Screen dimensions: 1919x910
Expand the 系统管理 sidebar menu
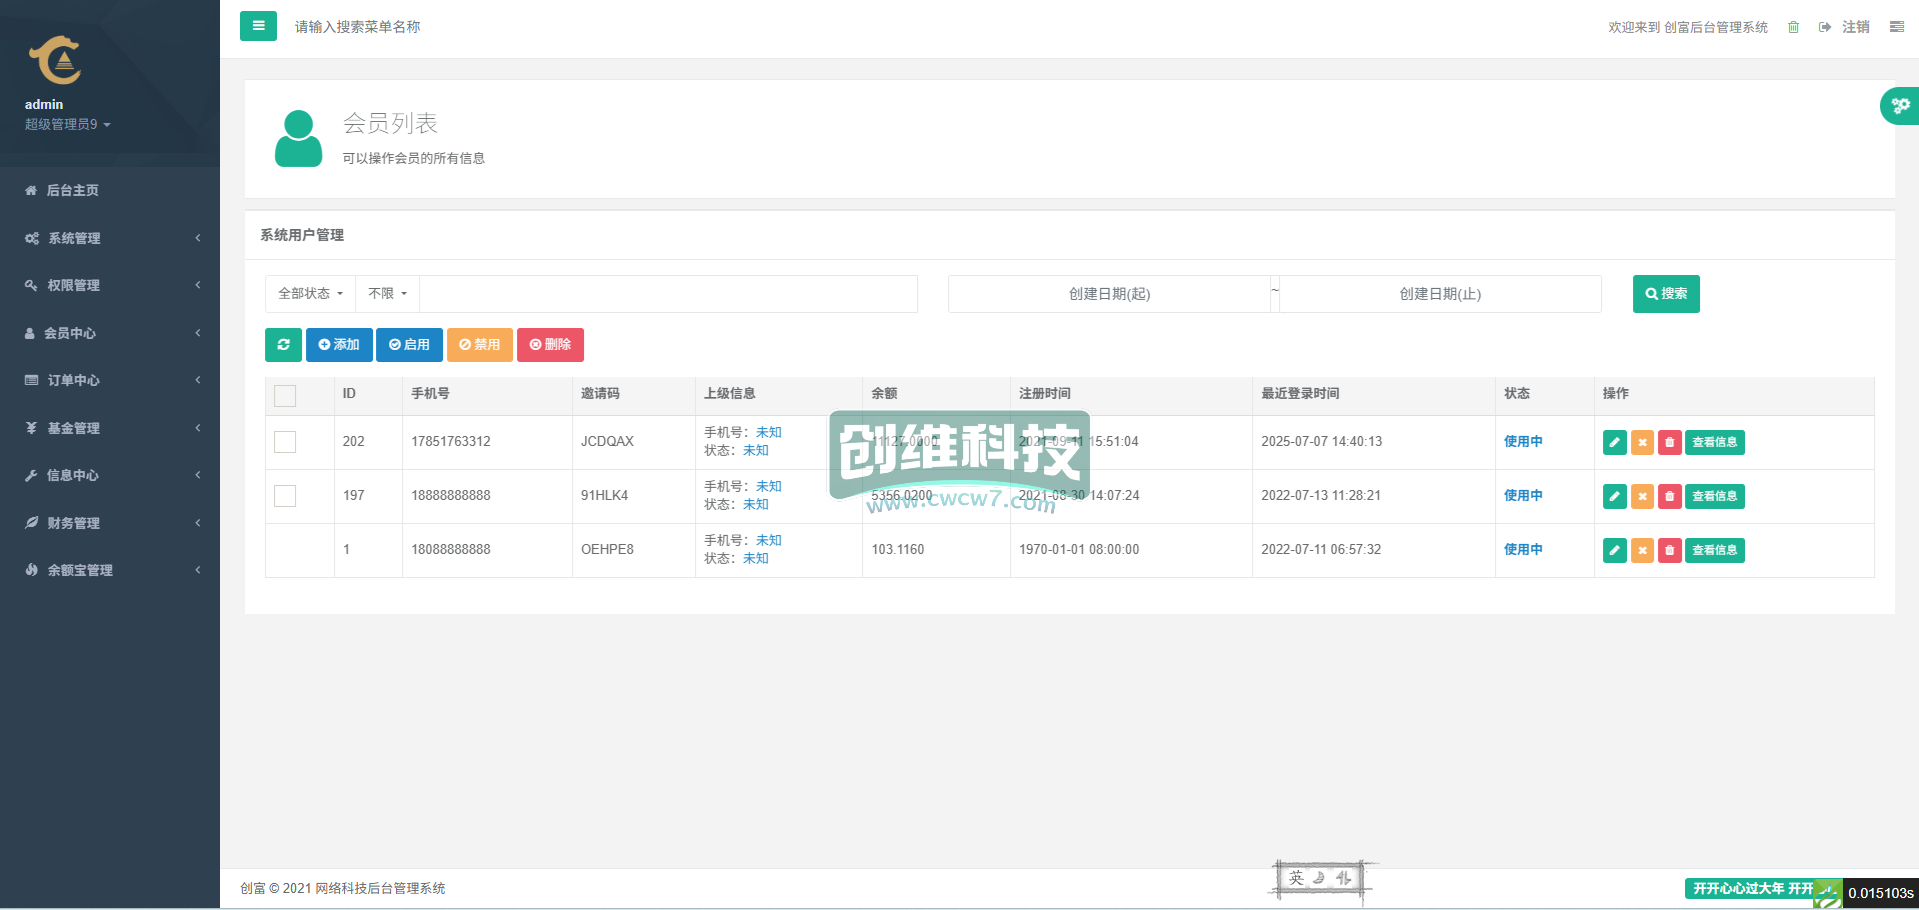click(x=110, y=238)
